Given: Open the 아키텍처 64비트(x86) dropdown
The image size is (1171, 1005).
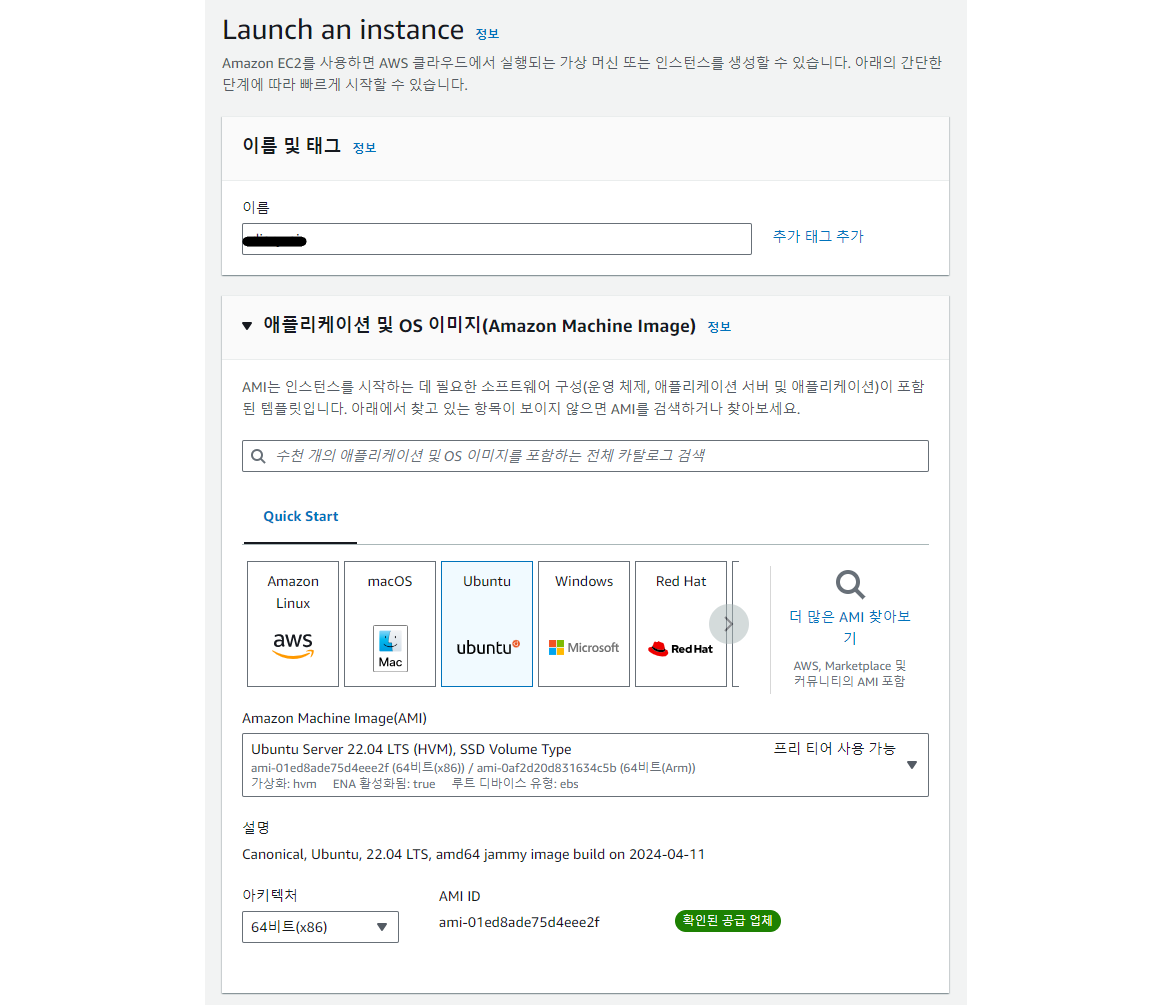Looking at the screenshot, I should coord(320,927).
